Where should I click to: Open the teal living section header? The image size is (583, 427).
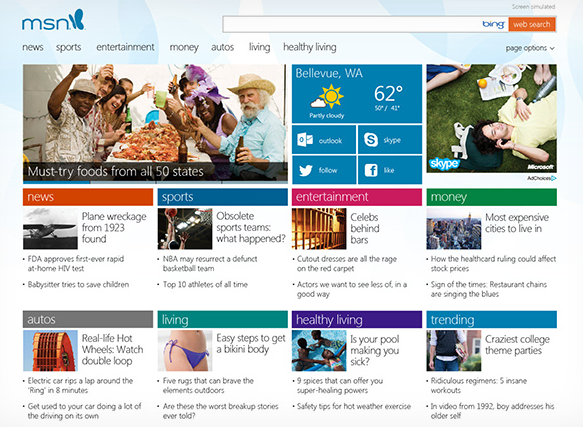pos(222,319)
